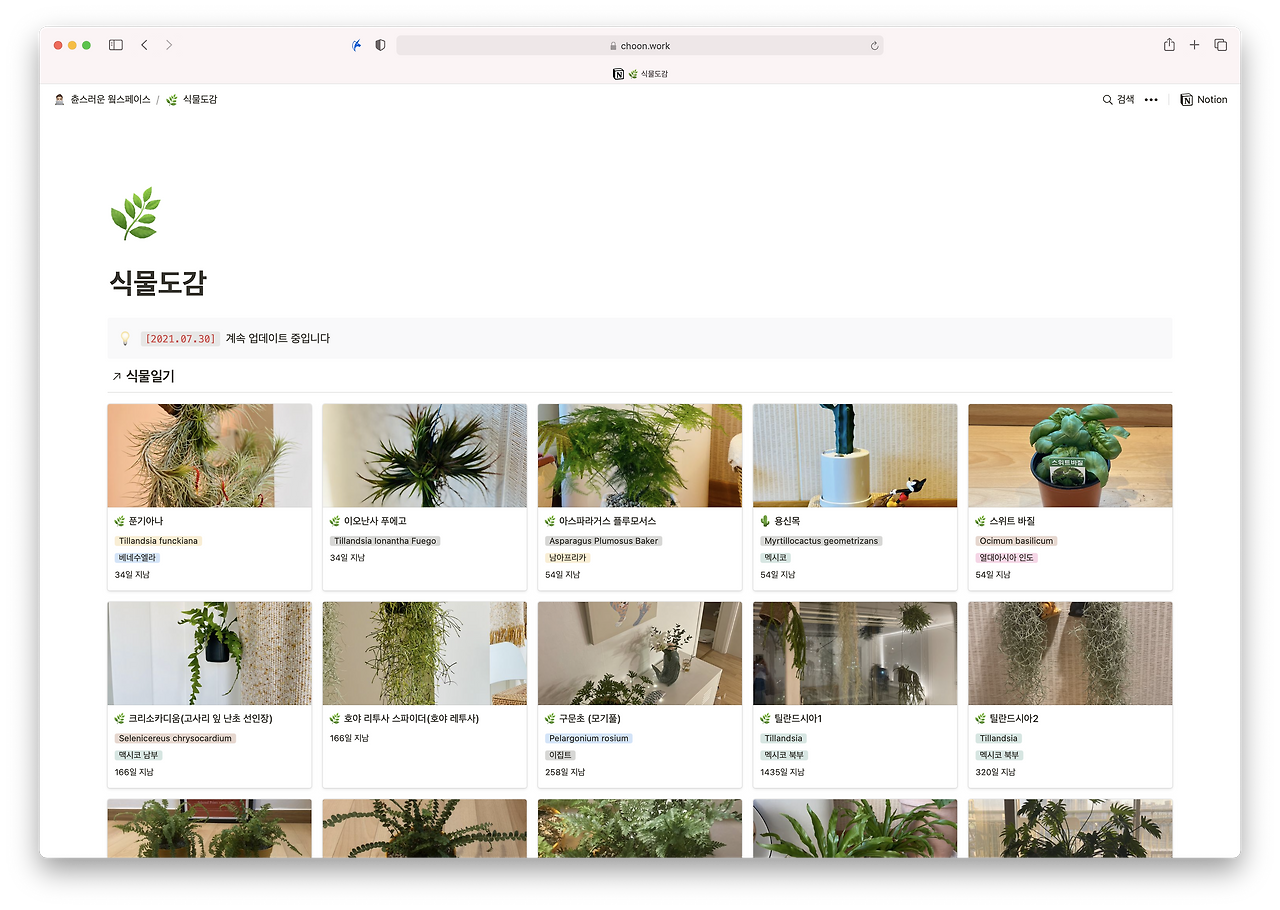This screenshot has height=910, width=1280.
Task: Open the 푼기아나 card photo
Action: click(209, 456)
